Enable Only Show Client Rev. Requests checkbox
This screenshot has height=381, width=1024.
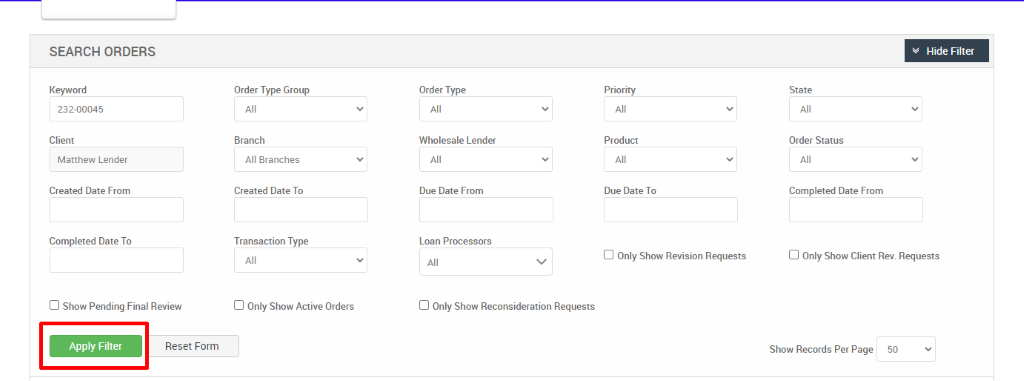click(794, 255)
